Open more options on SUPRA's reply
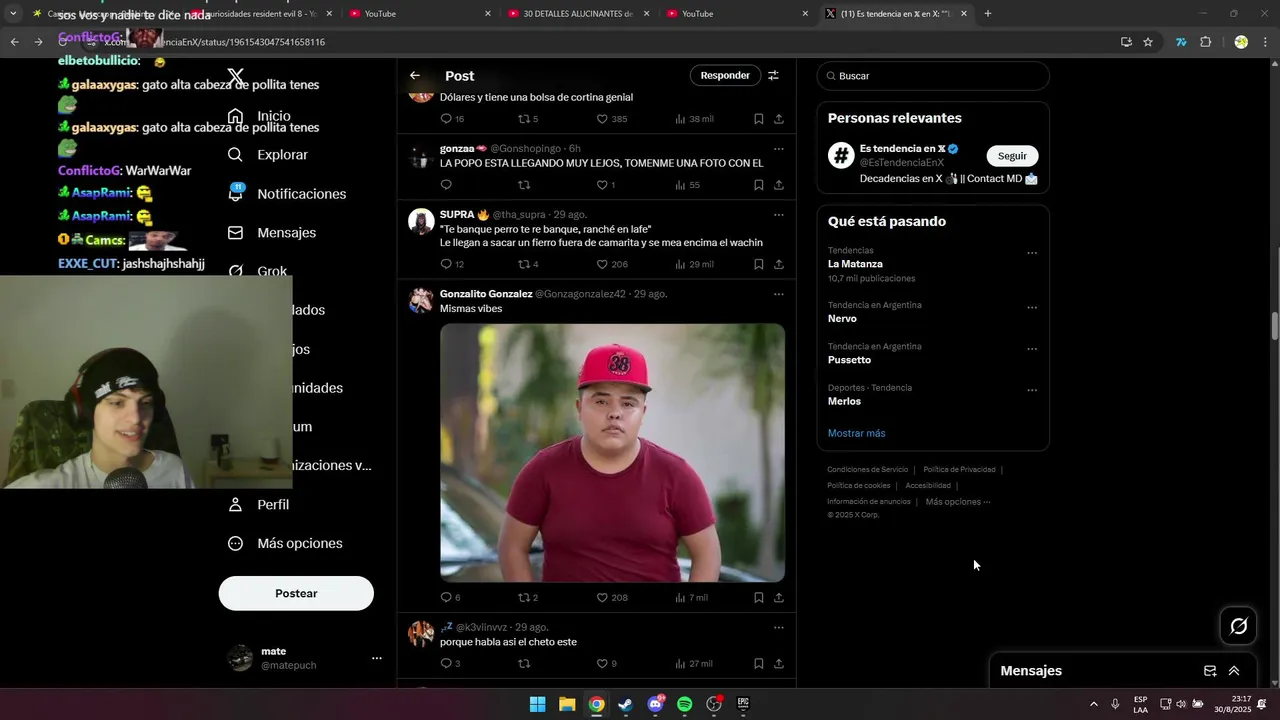This screenshot has height=720, width=1280. click(x=779, y=215)
